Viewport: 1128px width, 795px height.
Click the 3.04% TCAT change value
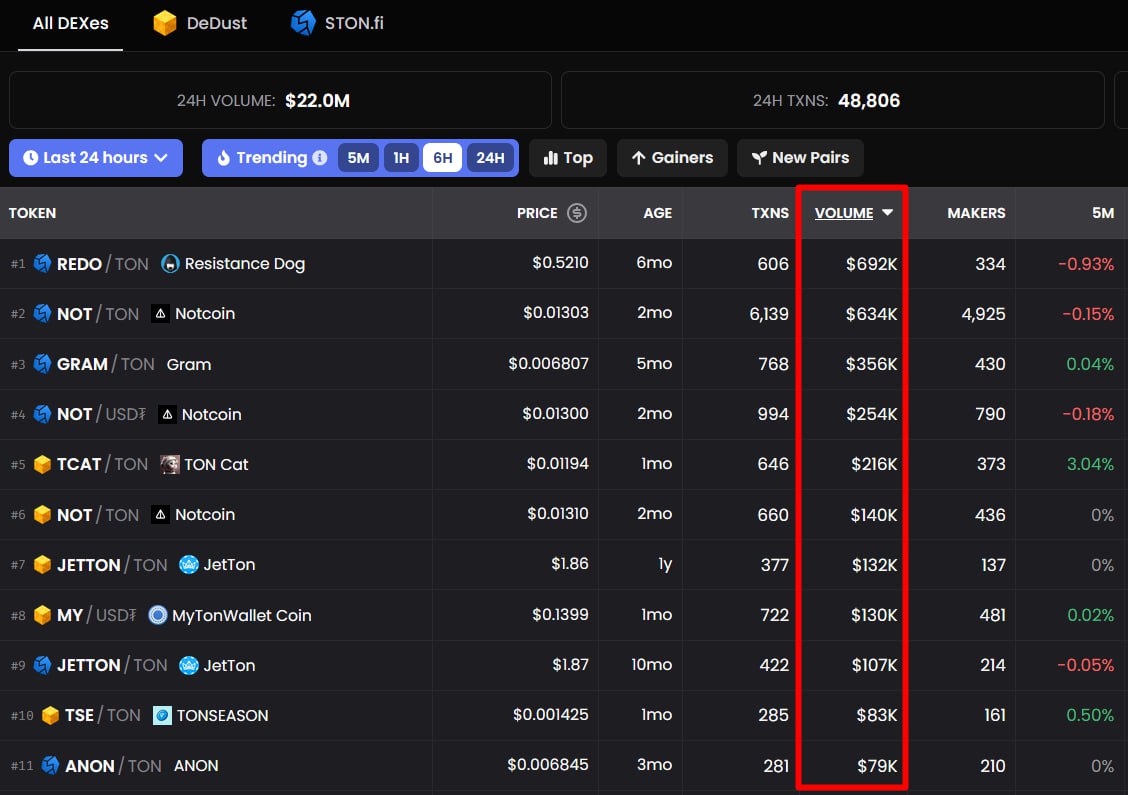pos(1090,464)
